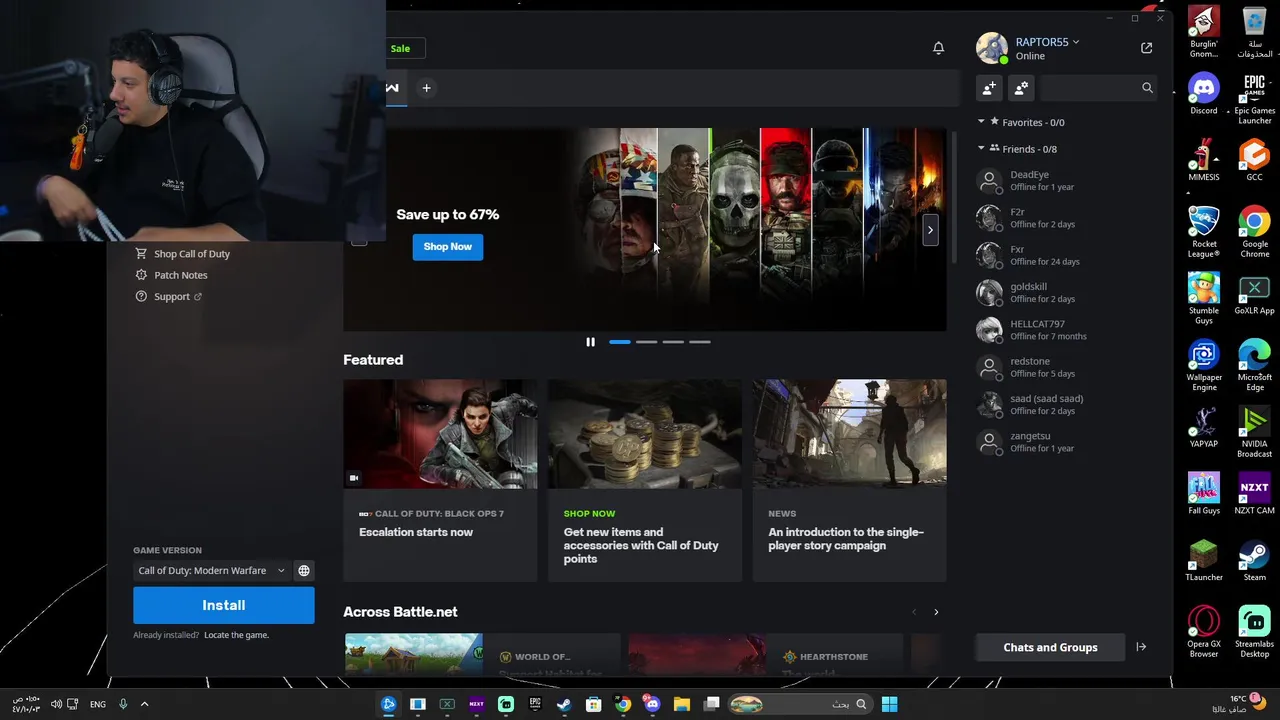The image size is (1280, 720).
Task: Switch ENG input language in taskbar
Action: point(98,704)
